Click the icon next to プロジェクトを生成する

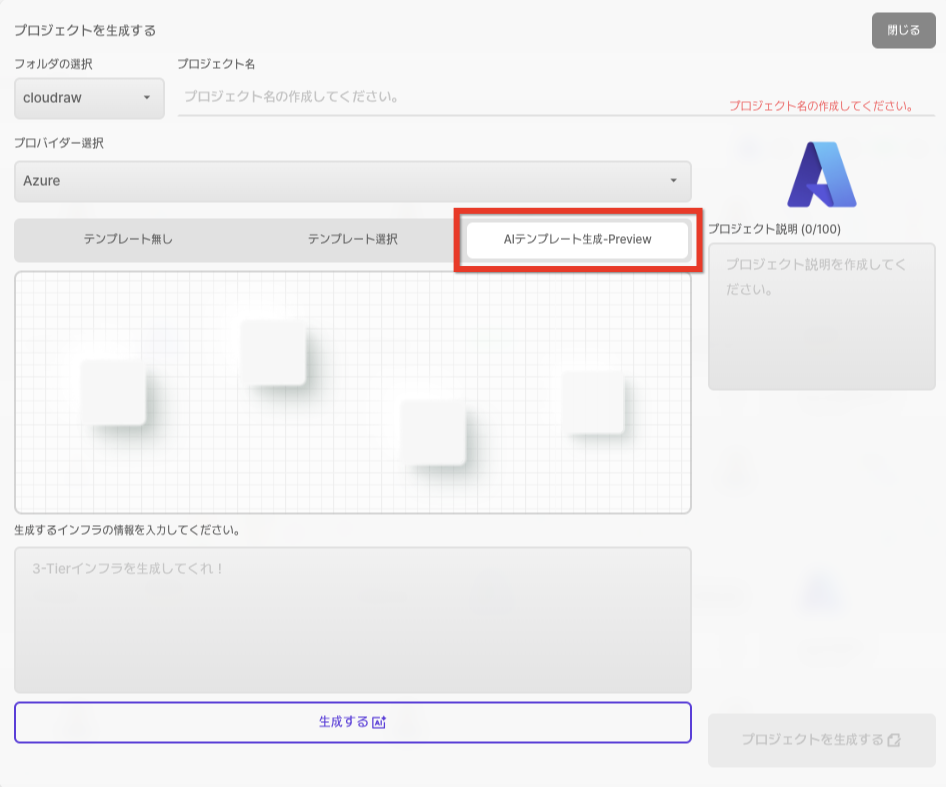[x=894, y=740]
